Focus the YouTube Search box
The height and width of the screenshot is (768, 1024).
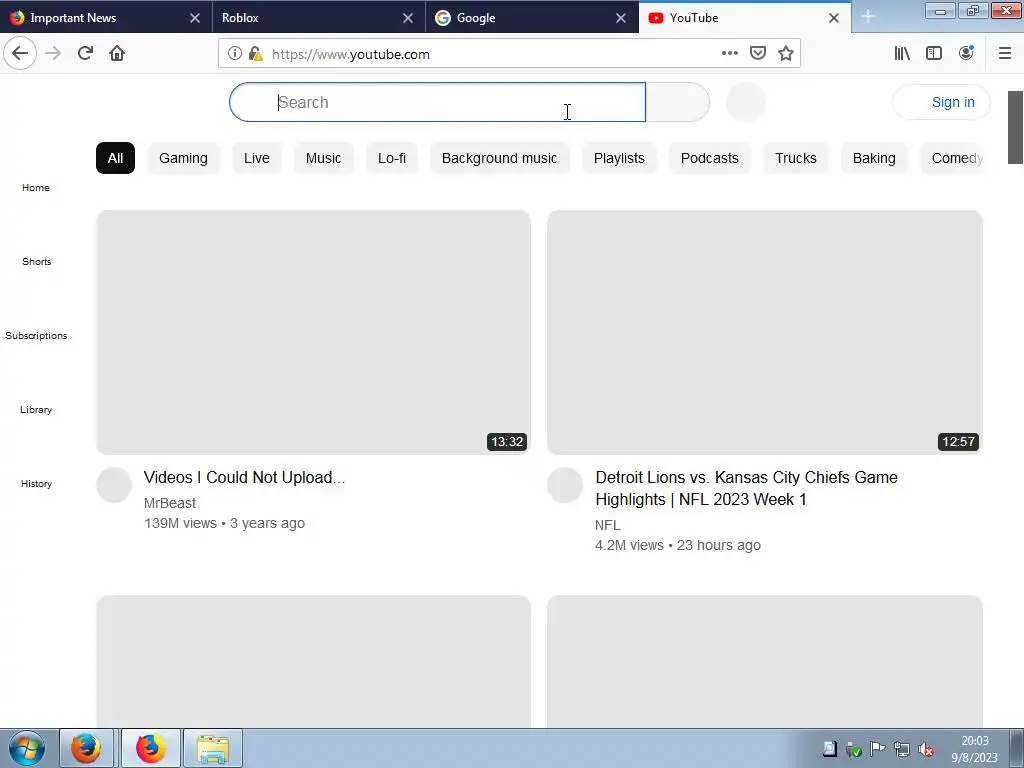coord(437,102)
